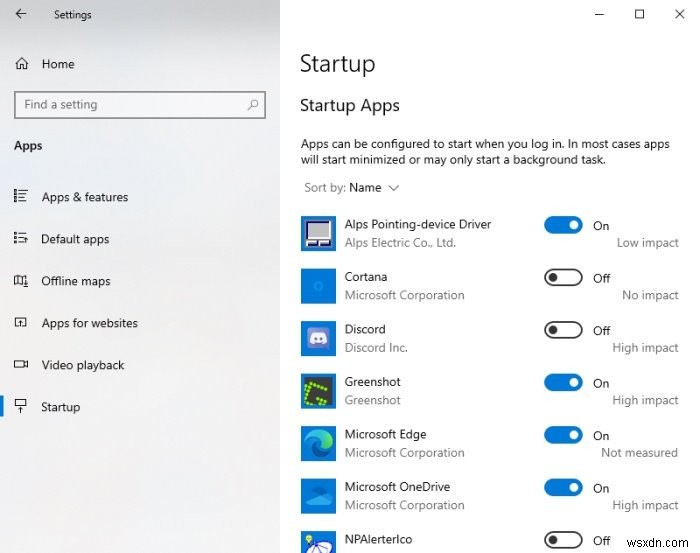Click the Startup Apps heading
This screenshot has width=700, height=553.
pyautogui.click(x=350, y=106)
